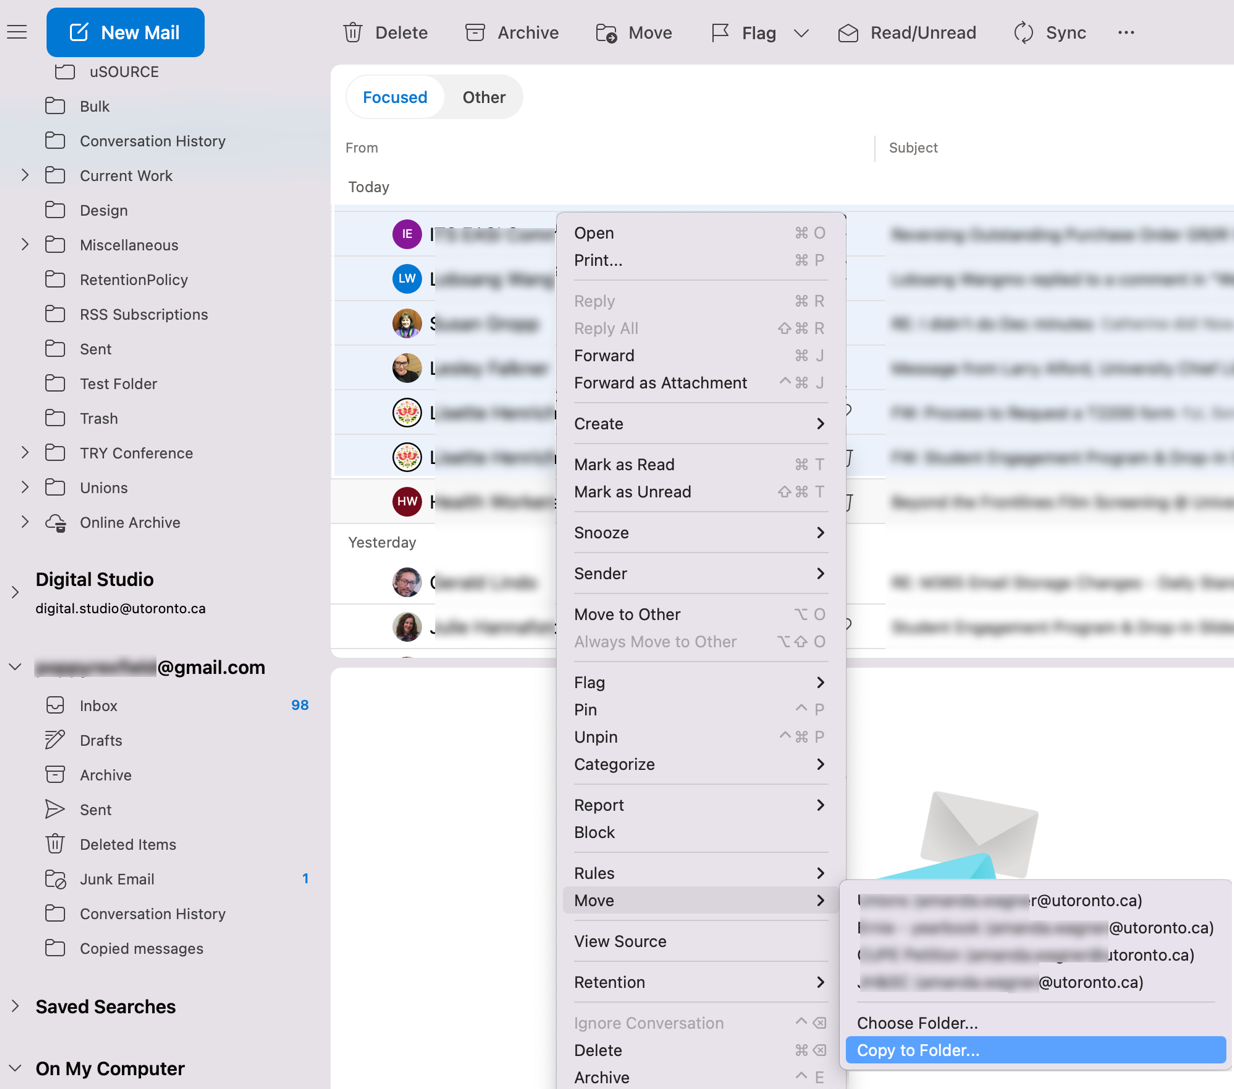Open the Move tool in the toolbar
The image size is (1234, 1089).
coord(608,32)
